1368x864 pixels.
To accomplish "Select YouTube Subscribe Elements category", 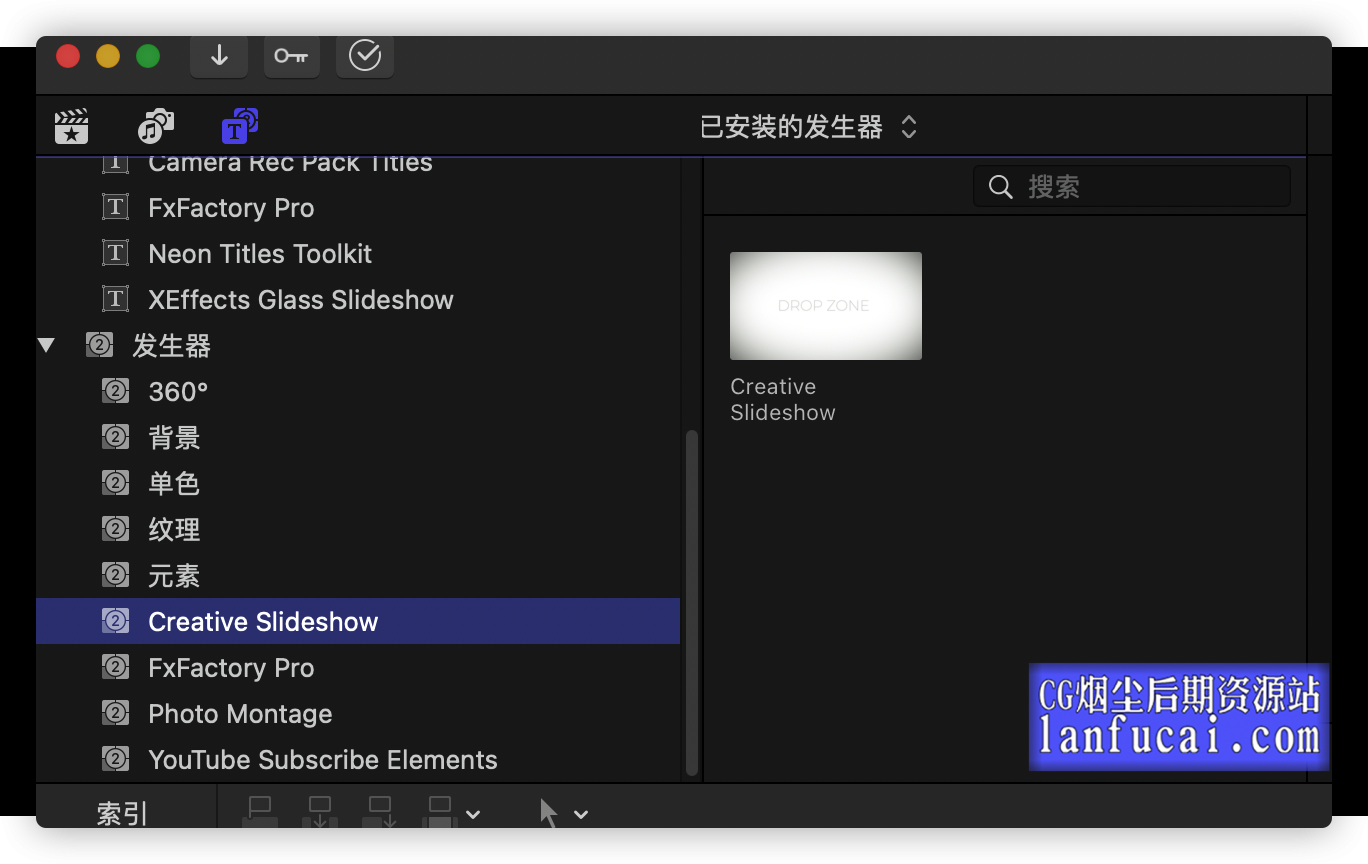I will tap(358, 760).
